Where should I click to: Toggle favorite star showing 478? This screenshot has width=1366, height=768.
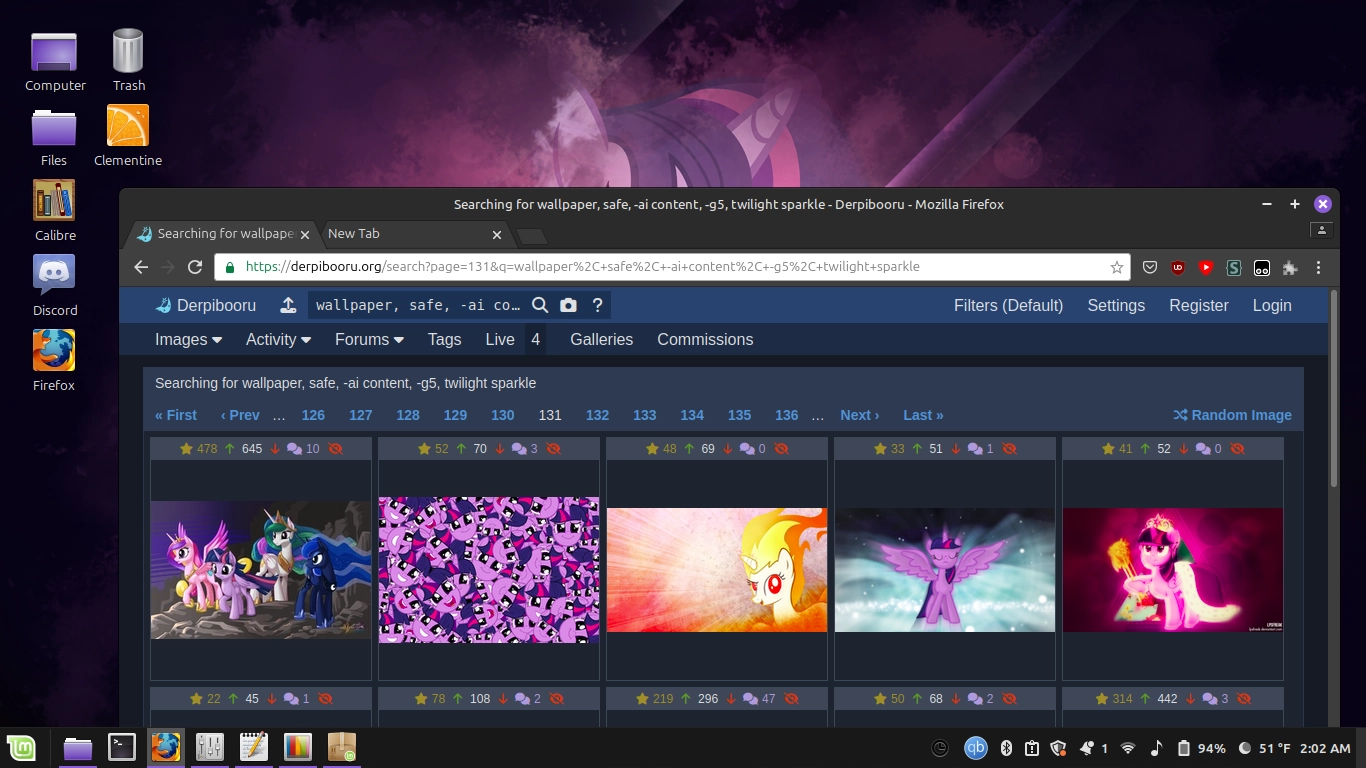coord(198,449)
